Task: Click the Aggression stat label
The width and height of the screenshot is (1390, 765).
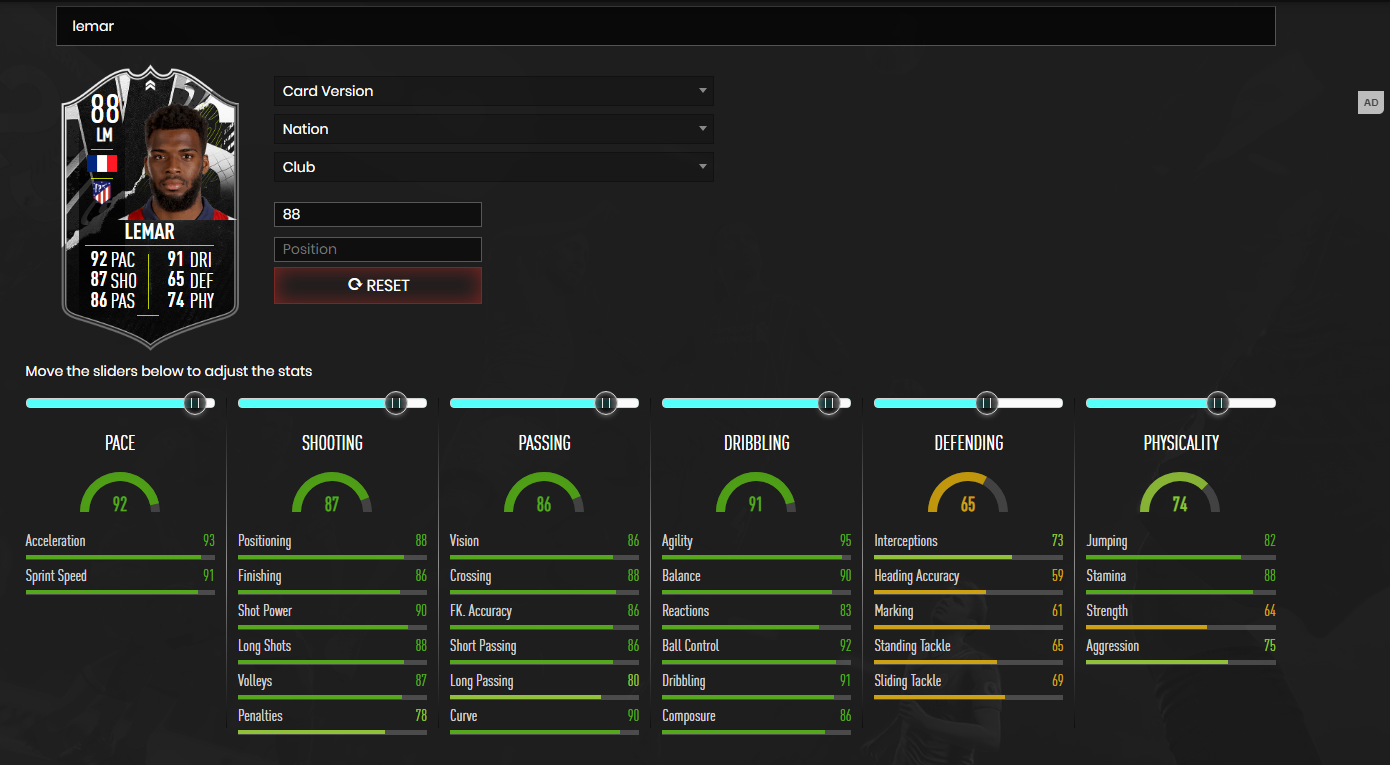Action: click(1113, 646)
